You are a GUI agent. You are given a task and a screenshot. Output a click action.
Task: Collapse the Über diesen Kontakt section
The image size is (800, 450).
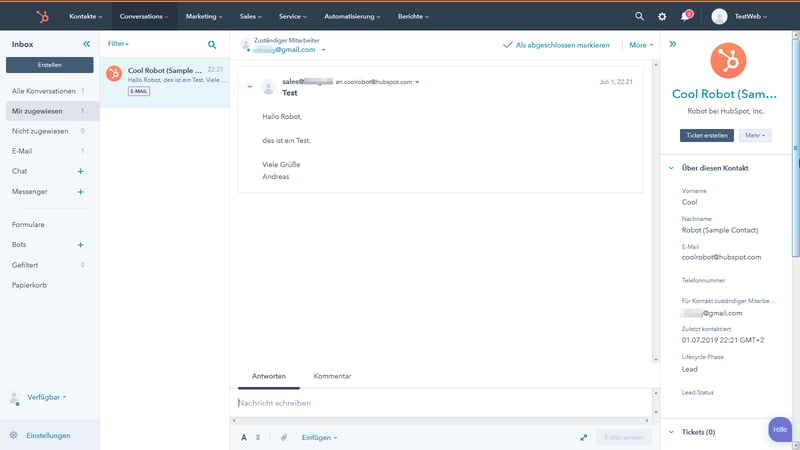[x=671, y=168]
